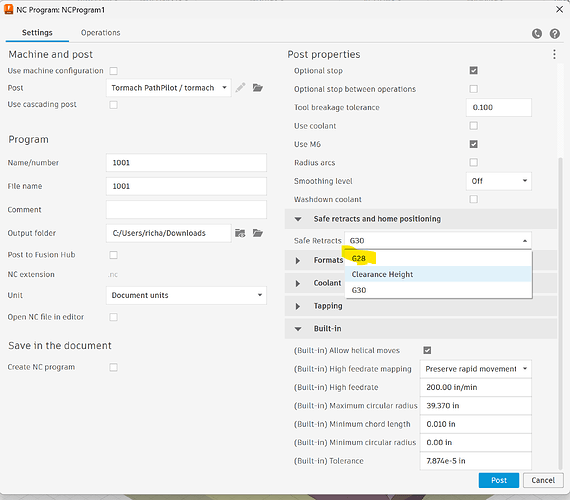Click the Post properties vertical scrollbar
The image size is (570, 500).
560,313
